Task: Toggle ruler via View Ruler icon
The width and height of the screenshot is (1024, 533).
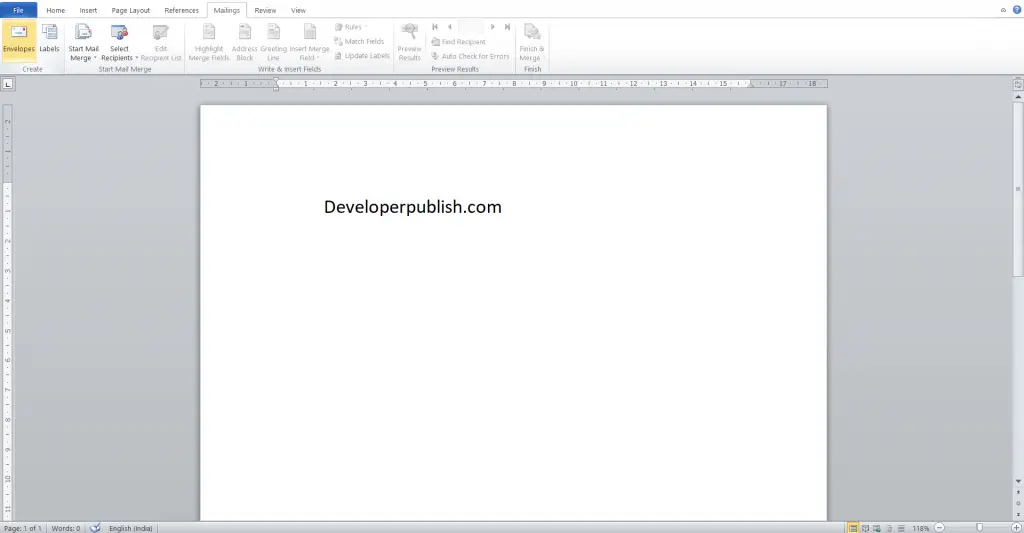Action: (x=1017, y=84)
